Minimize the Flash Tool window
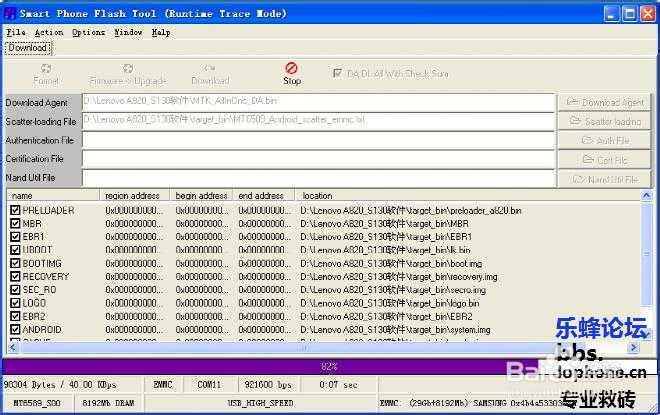 coord(611,13)
